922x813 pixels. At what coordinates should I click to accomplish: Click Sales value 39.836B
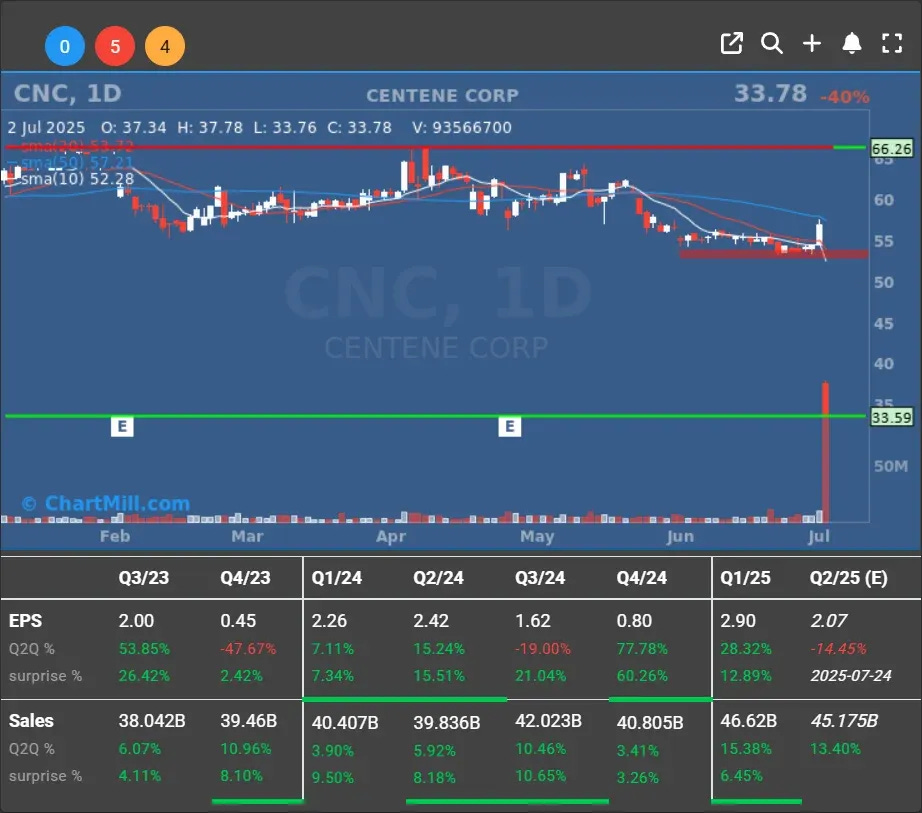coord(446,722)
